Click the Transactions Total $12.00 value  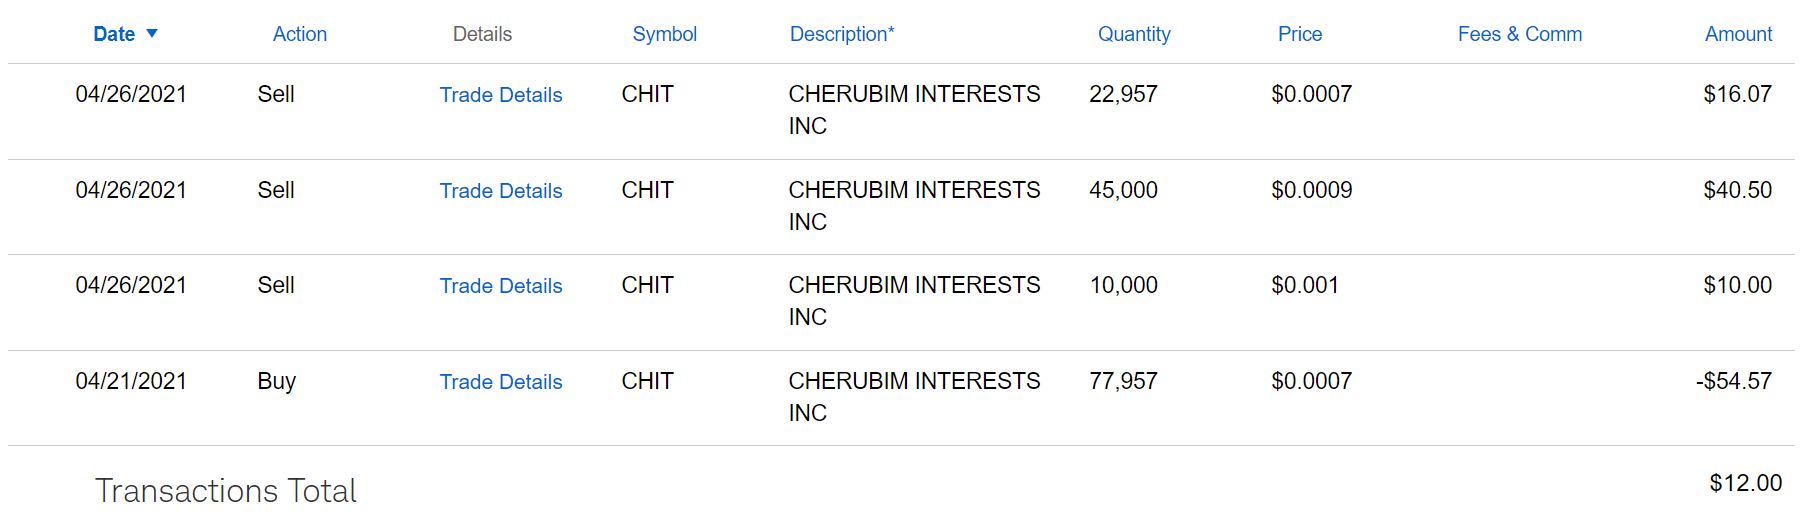point(1745,483)
